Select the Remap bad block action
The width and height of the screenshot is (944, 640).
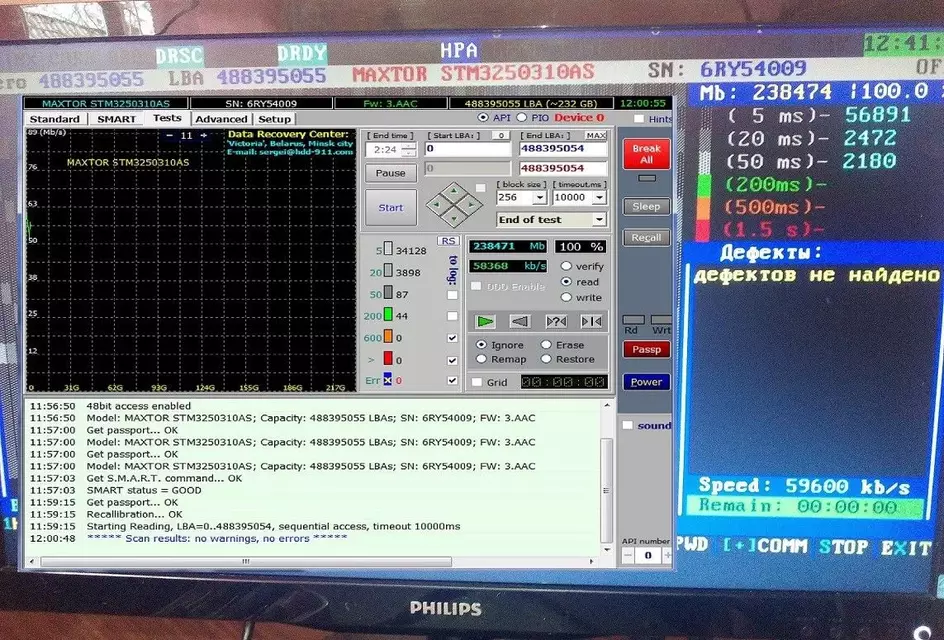pyautogui.click(x=481, y=359)
